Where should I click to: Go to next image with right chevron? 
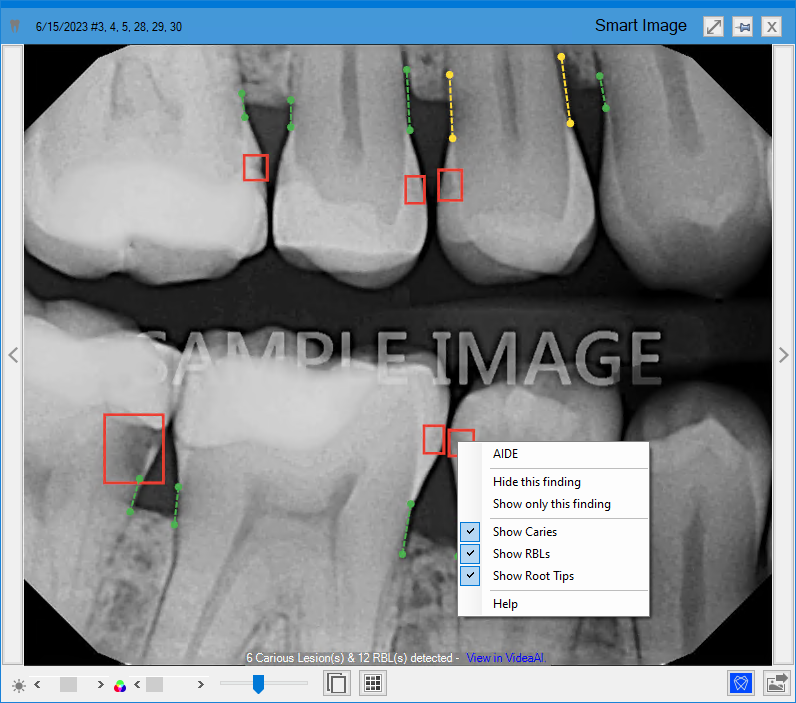[783, 355]
